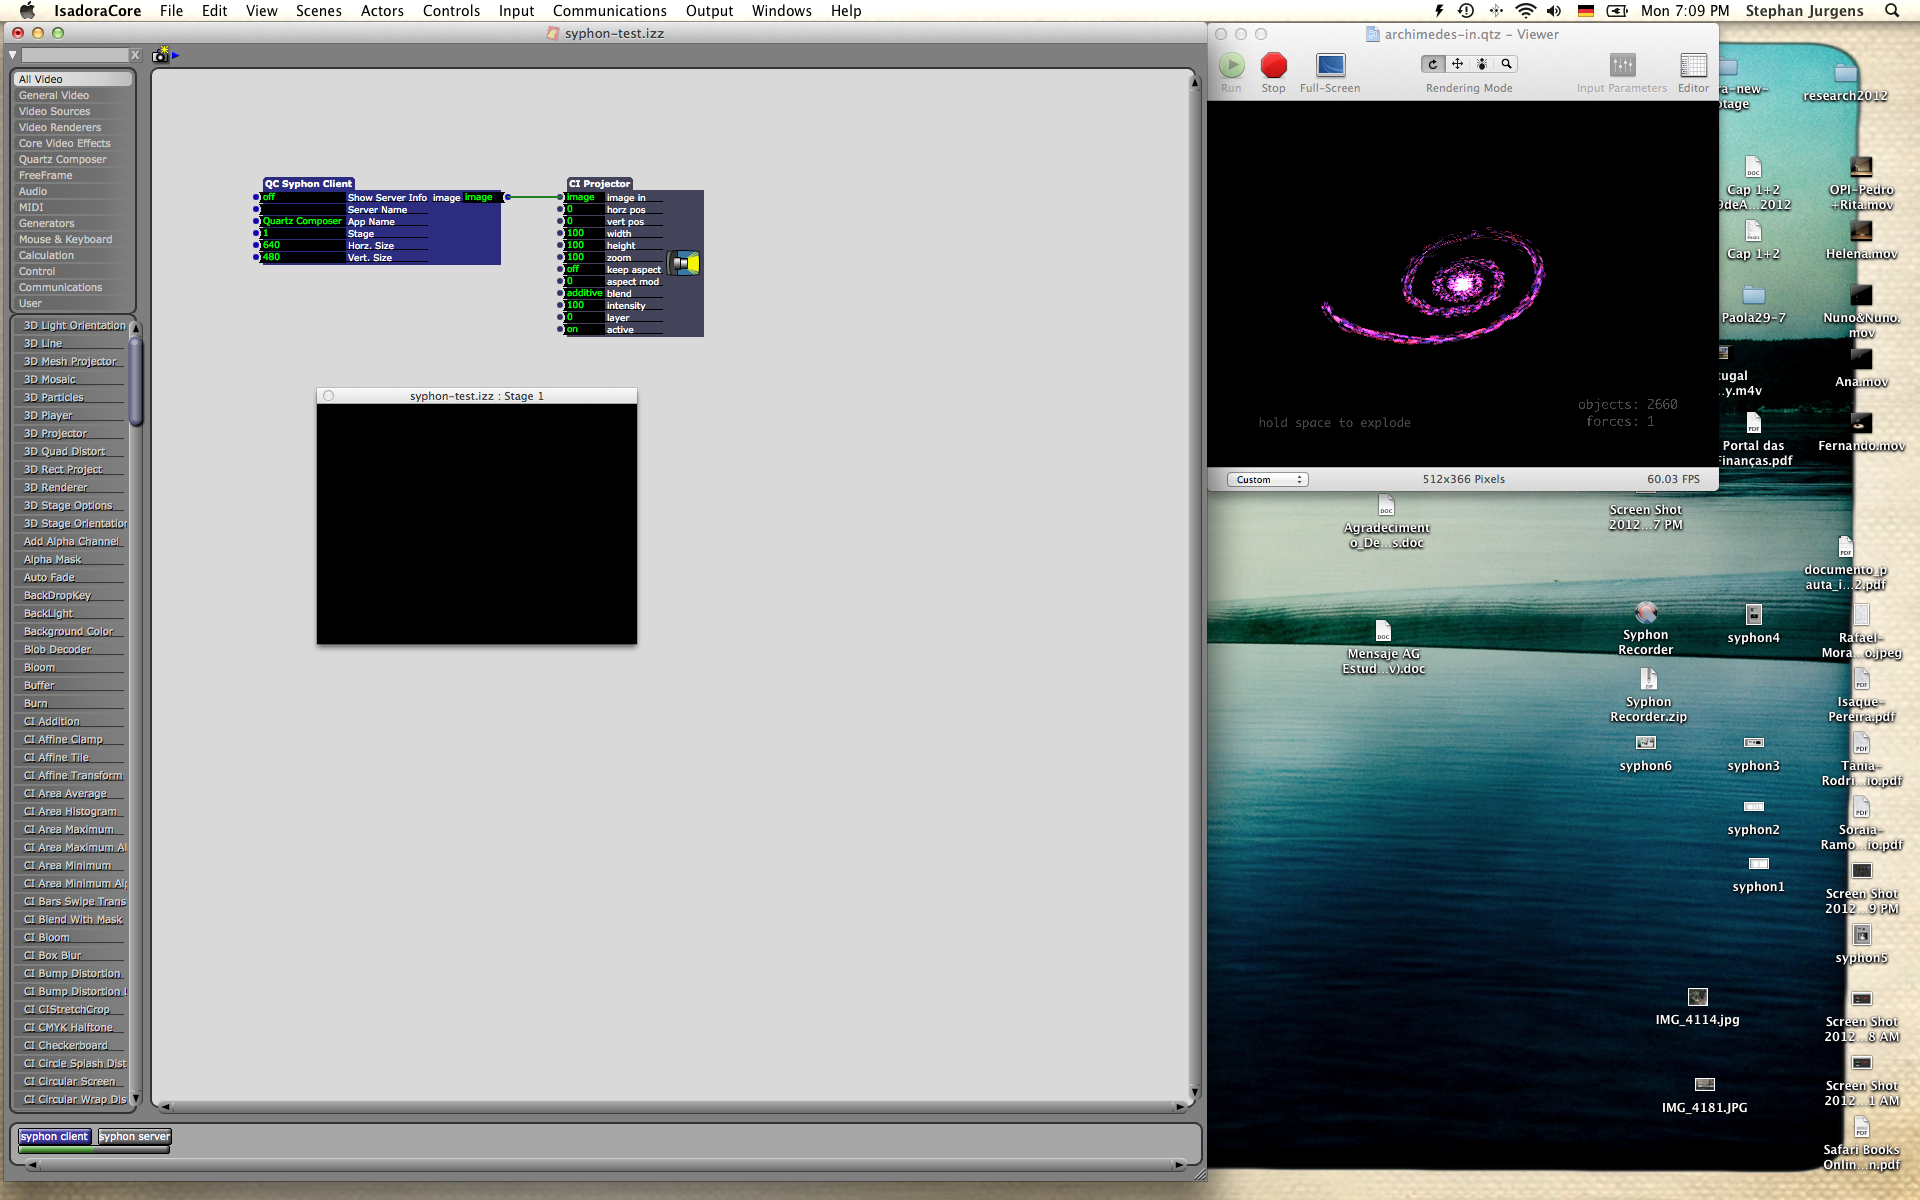This screenshot has width=1920, height=1200.
Task: Select Syphon Recorder.zip on desktop
Action: tap(1648, 679)
